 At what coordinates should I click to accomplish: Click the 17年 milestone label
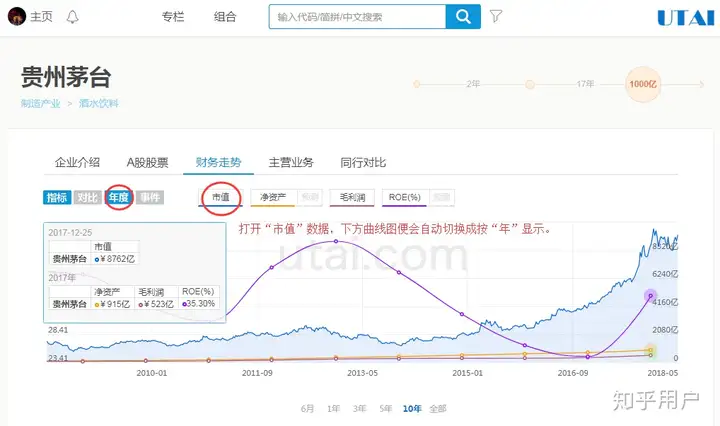[x=585, y=84]
